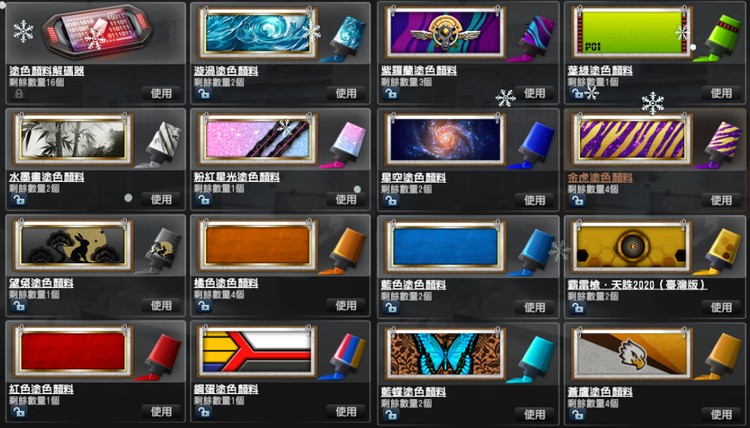Screen dimensions: 750x428
Task: Toggle the grey lock on 塗色顏料解碼器
Action: point(19,93)
